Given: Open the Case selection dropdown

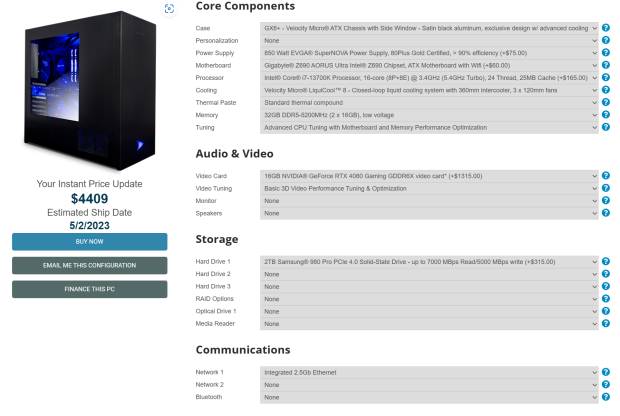Looking at the screenshot, I should tap(429, 28).
